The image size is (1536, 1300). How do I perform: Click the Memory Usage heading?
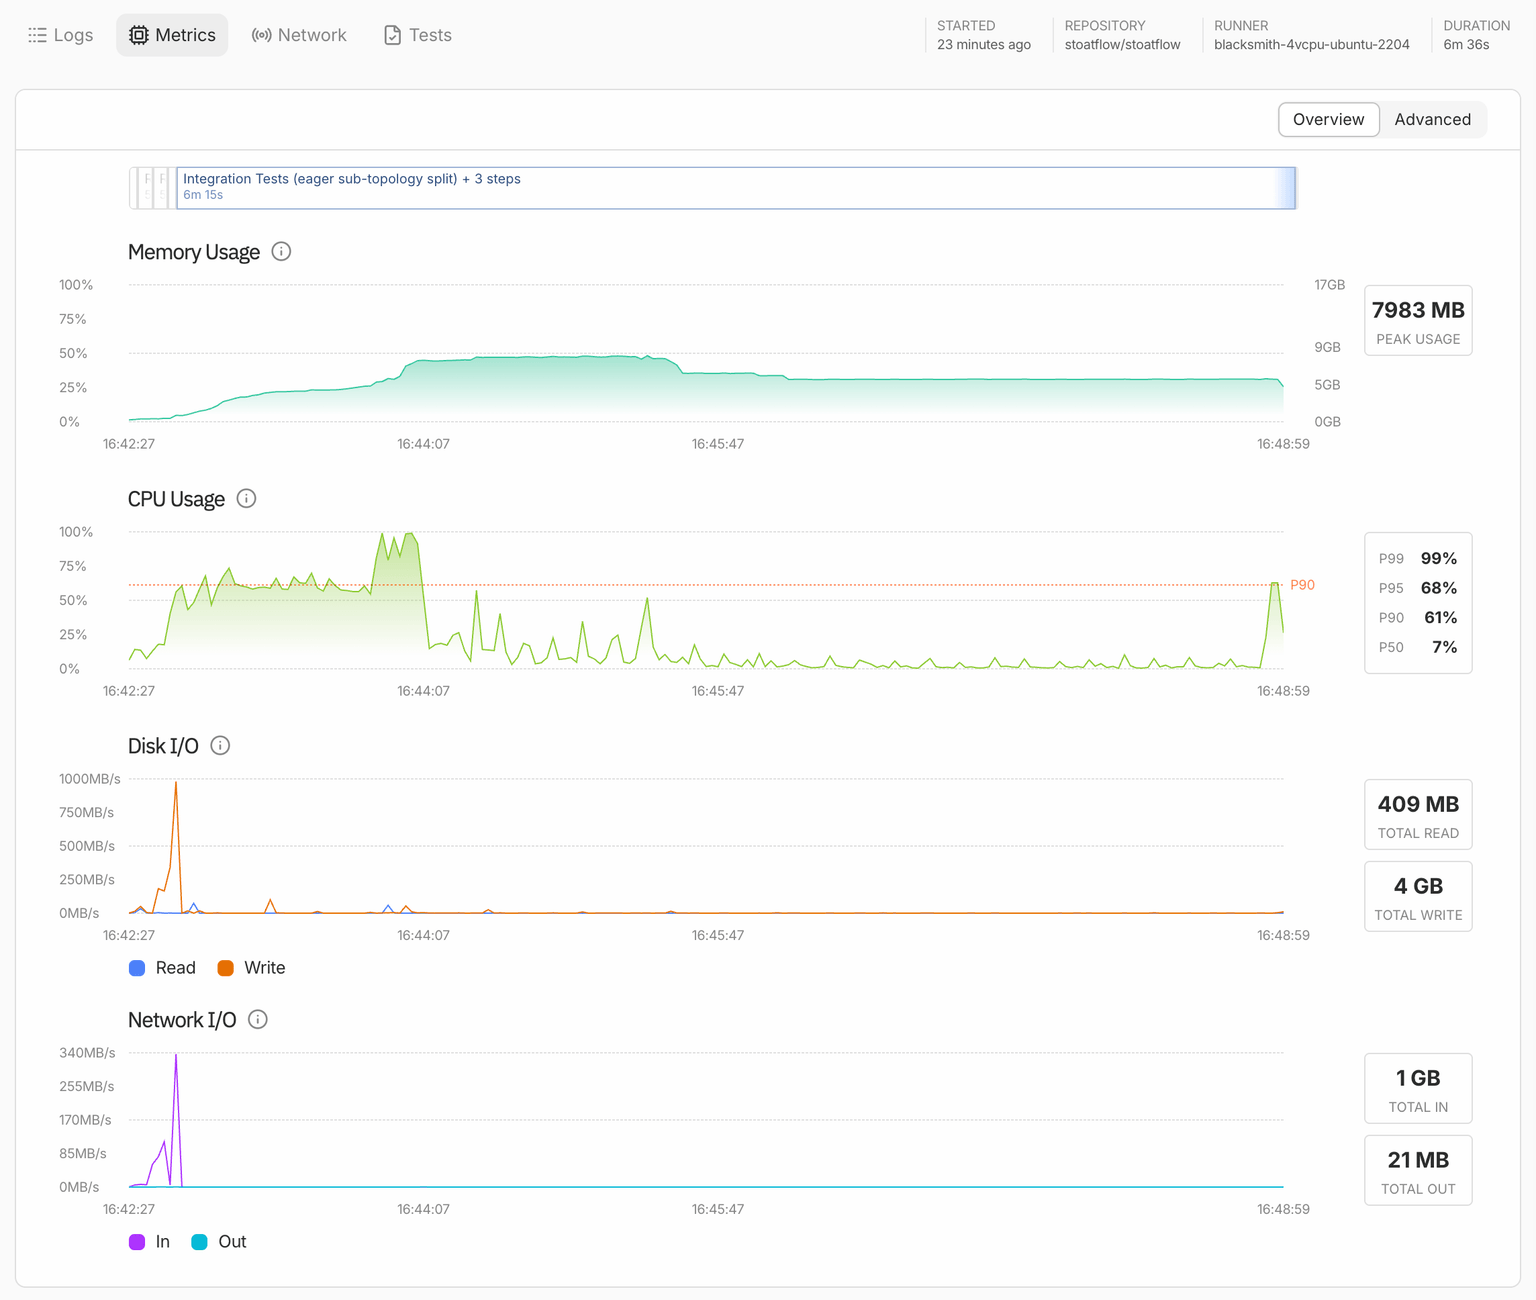coord(194,252)
